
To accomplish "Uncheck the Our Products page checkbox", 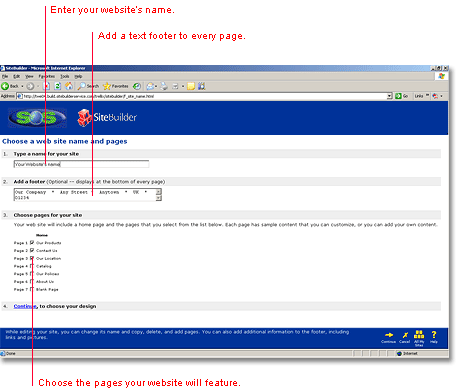I will point(32,243).
